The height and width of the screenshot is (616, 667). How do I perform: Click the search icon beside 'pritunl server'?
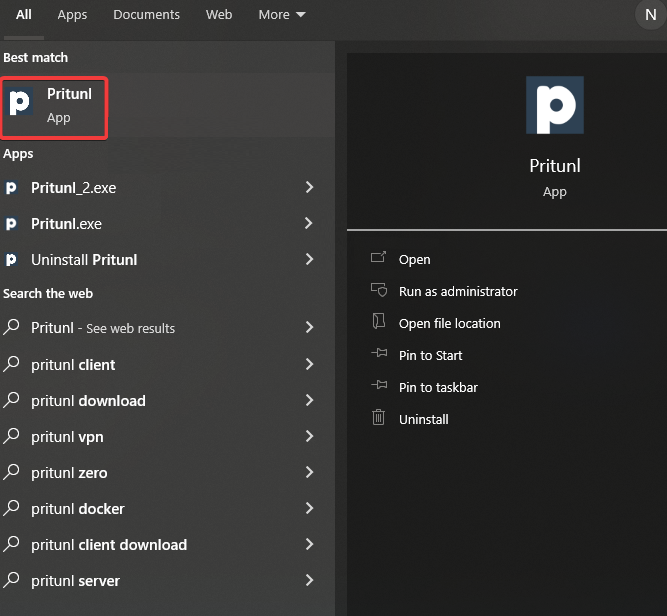click(11, 580)
